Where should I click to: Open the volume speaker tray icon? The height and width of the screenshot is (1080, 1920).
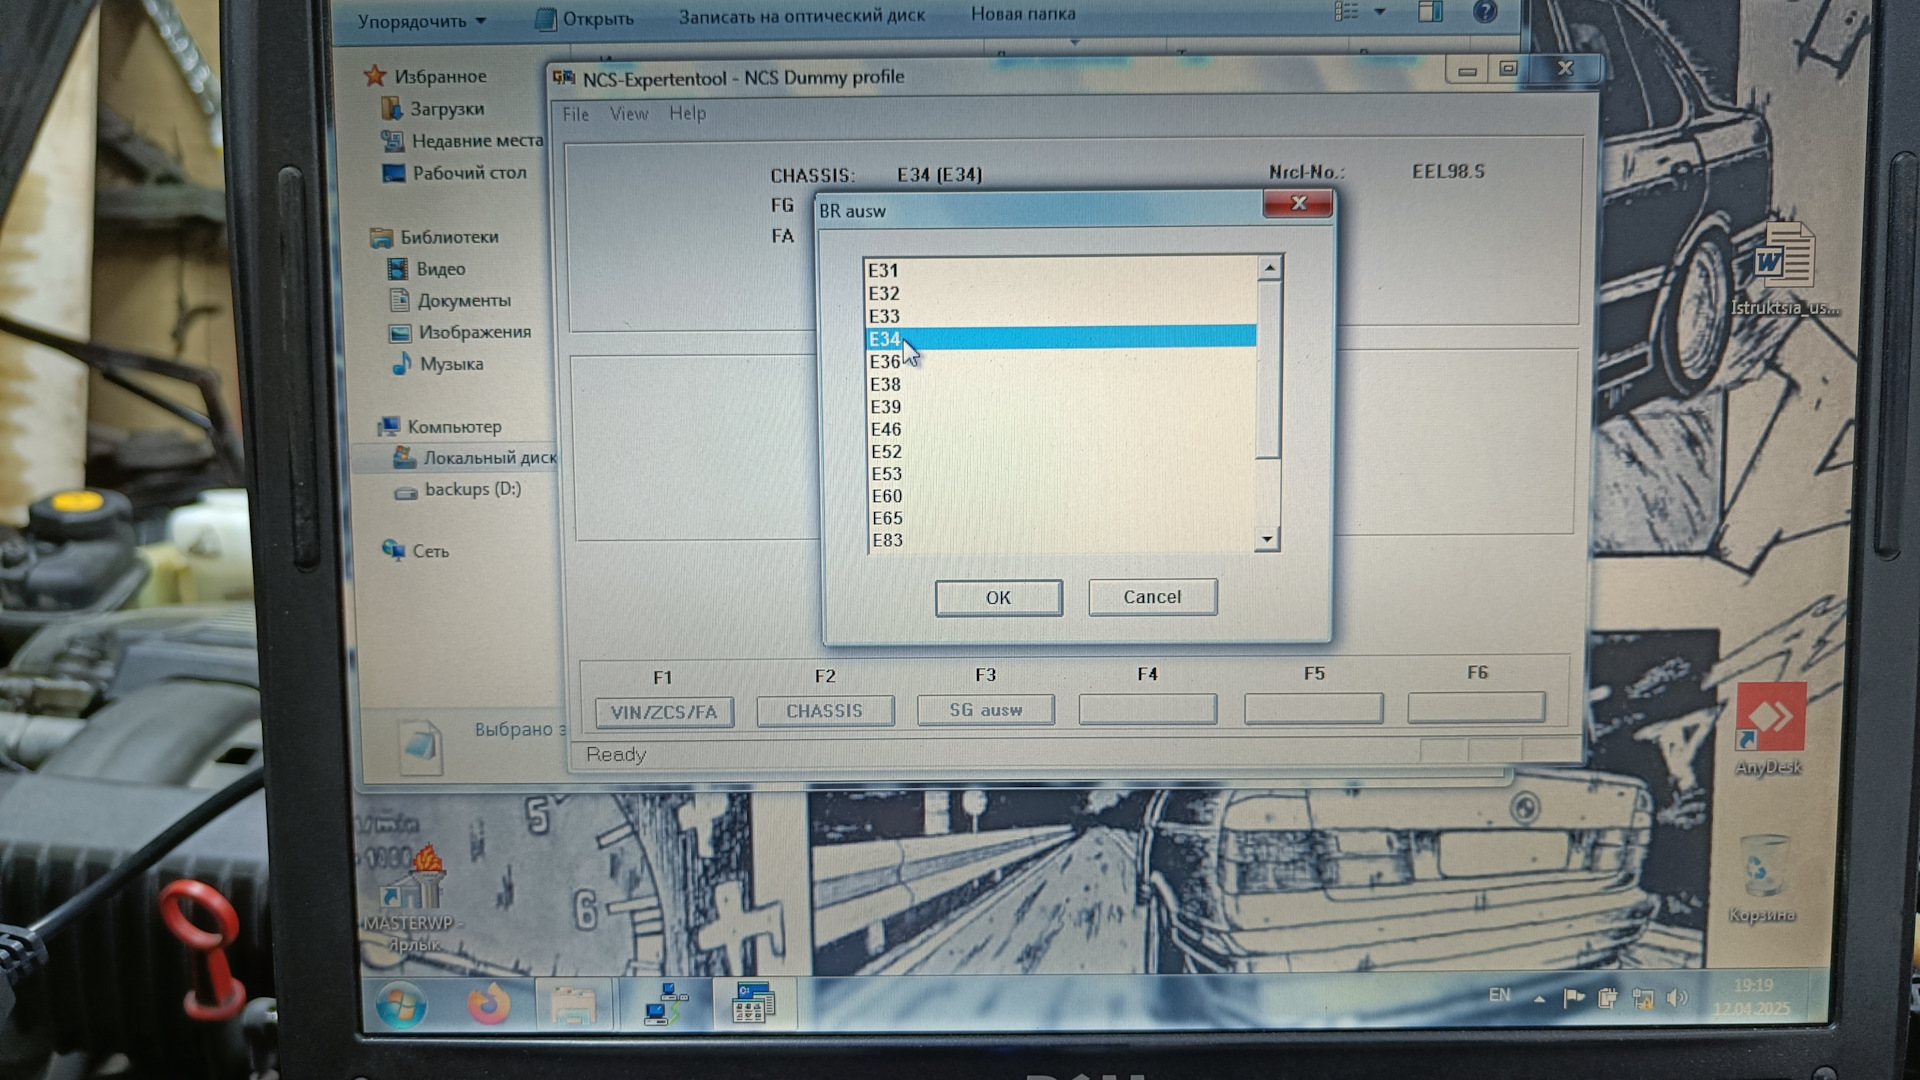coord(1678,997)
